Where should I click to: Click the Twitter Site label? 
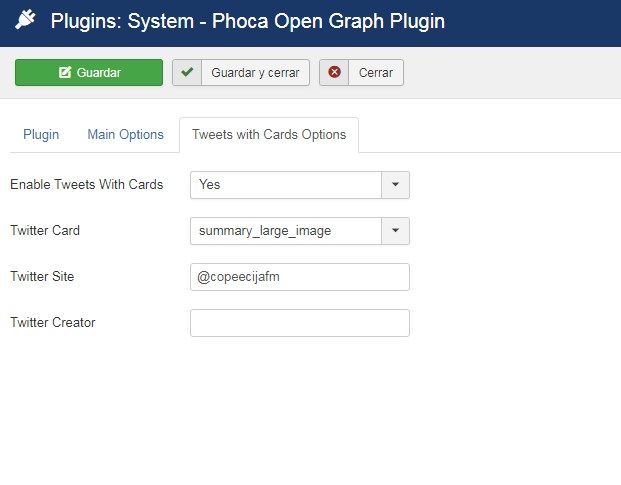tap(42, 276)
